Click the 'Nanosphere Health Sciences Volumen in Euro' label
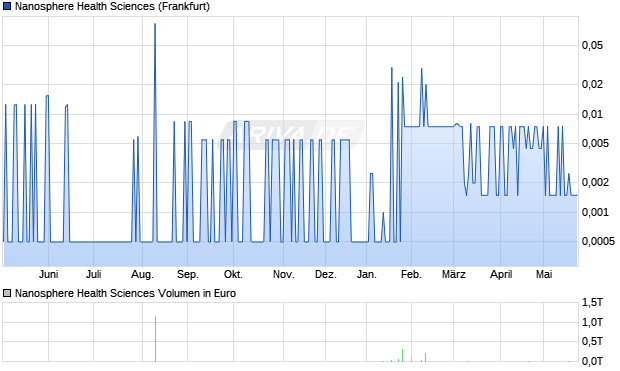The height and width of the screenshot is (371, 620). 125,293
